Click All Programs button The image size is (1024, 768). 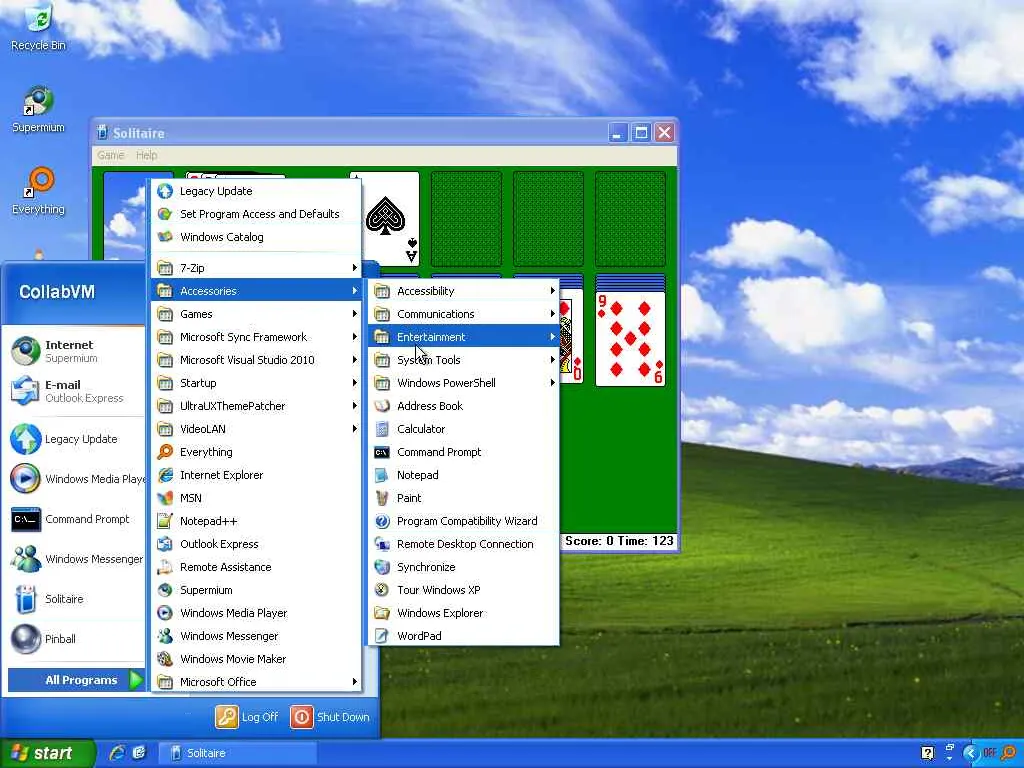(76, 680)
